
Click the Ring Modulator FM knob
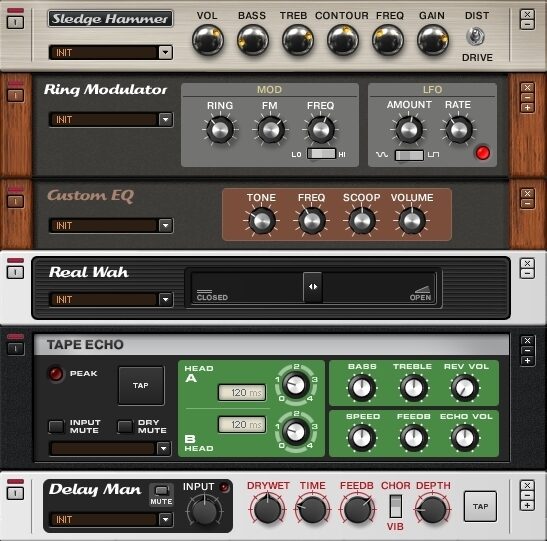[270, 130]
